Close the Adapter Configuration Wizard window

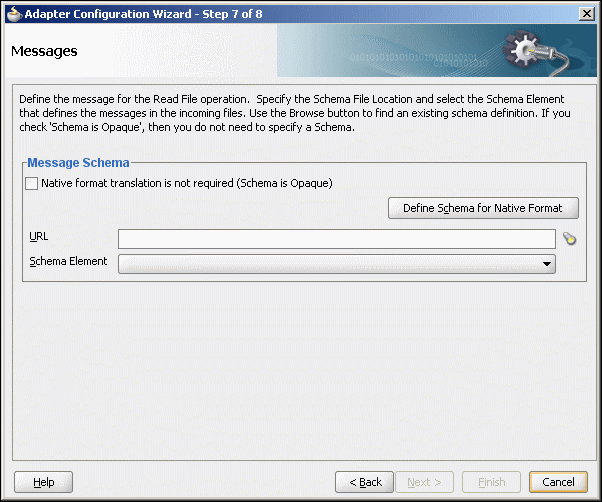tap(587, 14)
